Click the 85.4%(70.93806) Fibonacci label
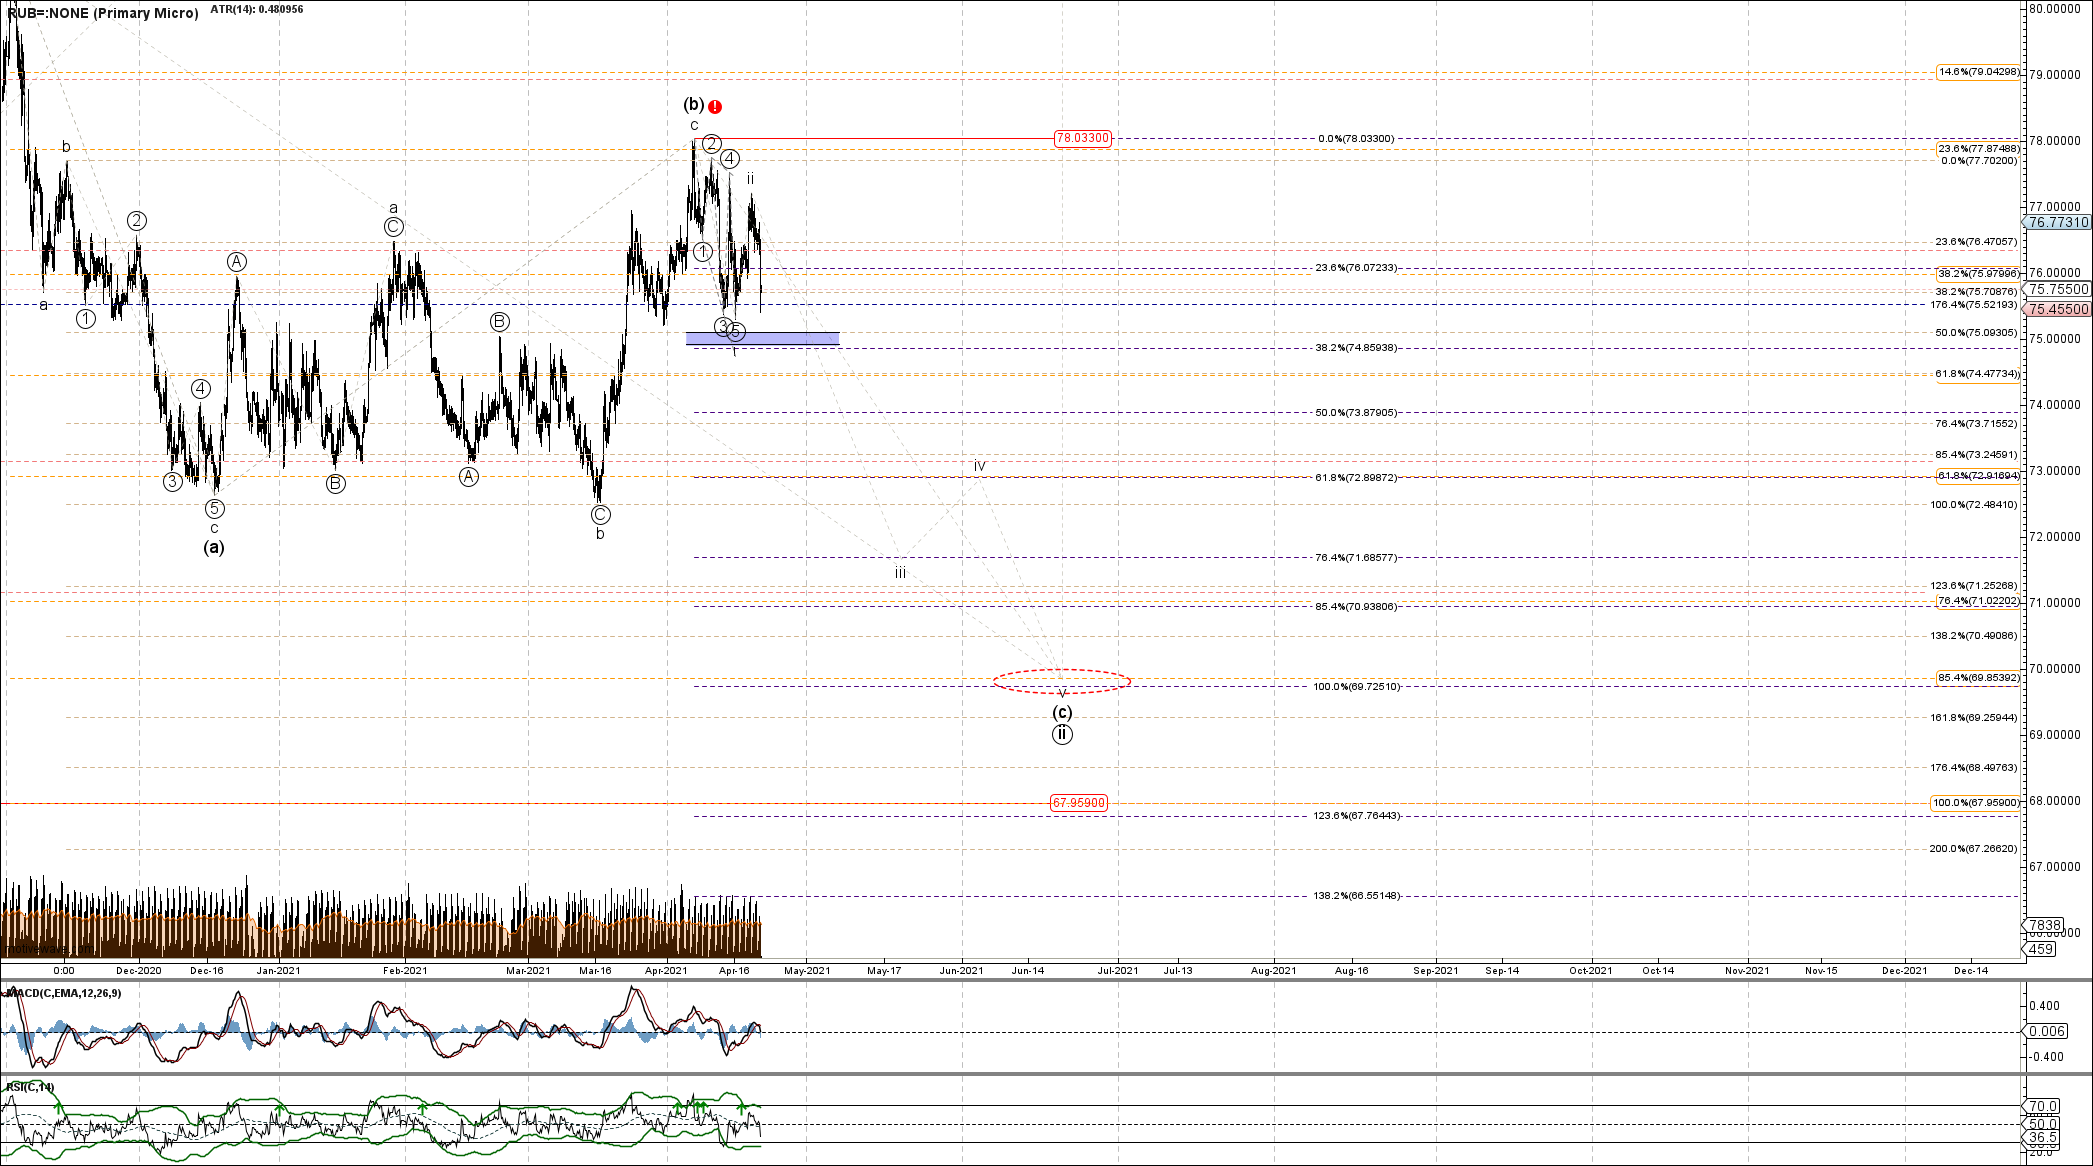Image resolution: width=2093 pixels, height=1166 pixels. [x=1356, y=607]
